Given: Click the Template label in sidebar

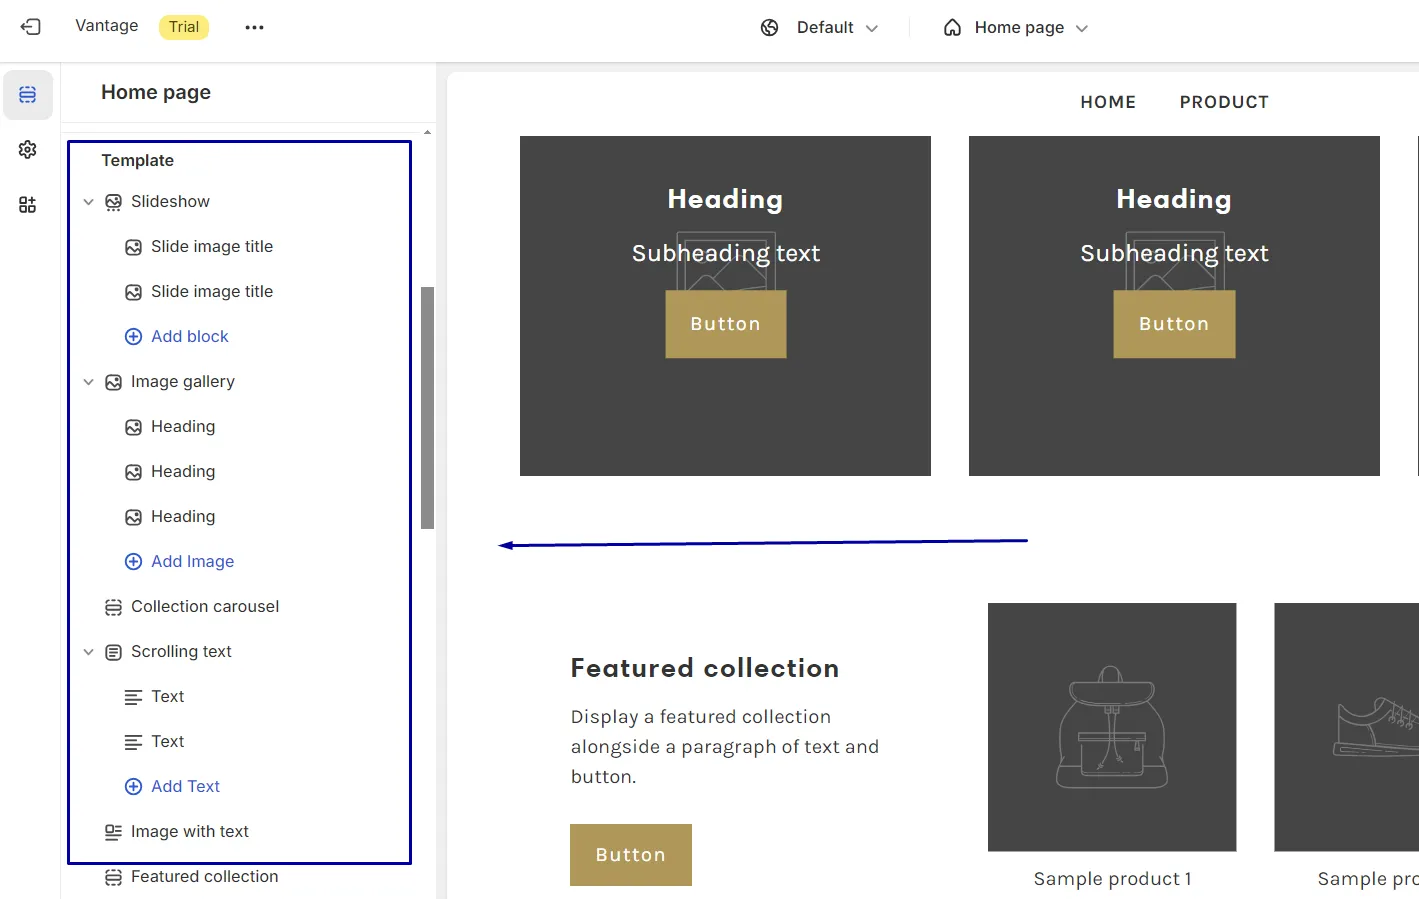Looking at the screenshot, I should pyautogui.click(x=138, y=161).
